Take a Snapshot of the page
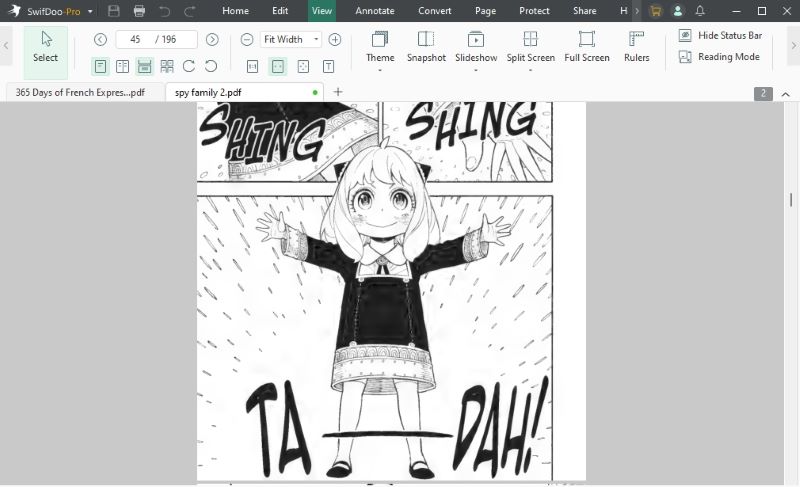The image size is (800, 487). (x=426, y=46)
